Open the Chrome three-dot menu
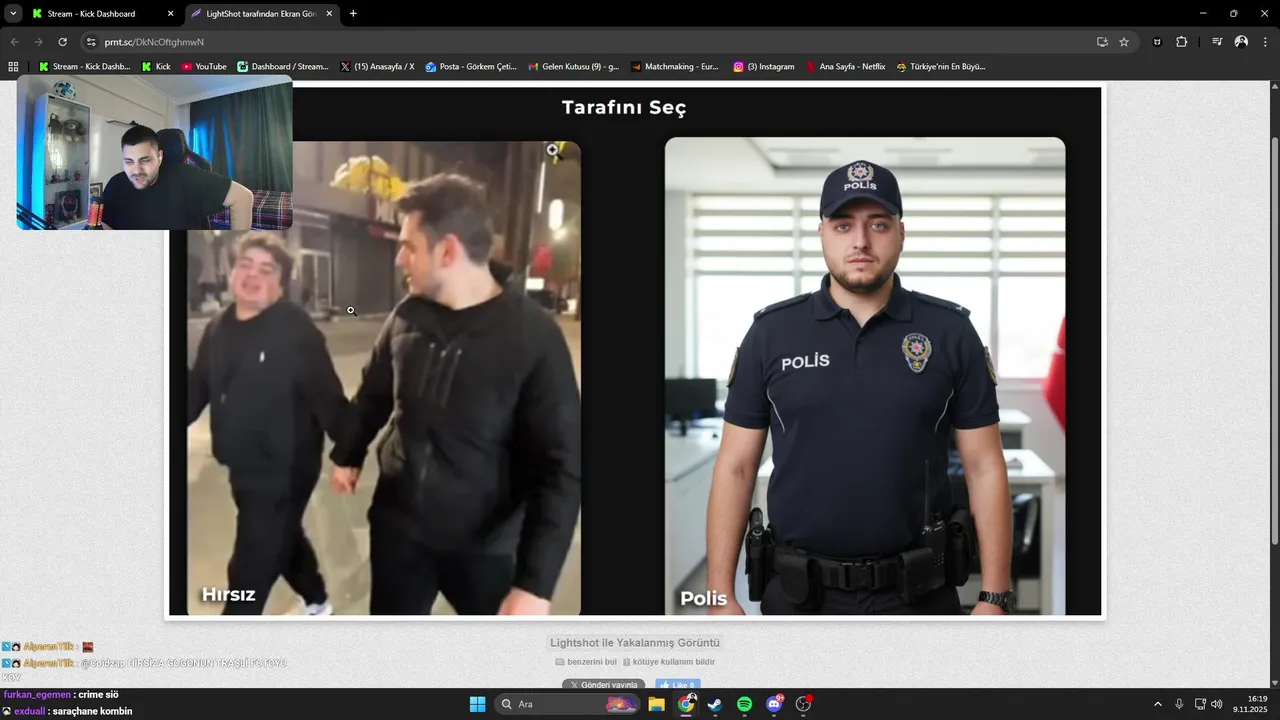 [1265, 42]
